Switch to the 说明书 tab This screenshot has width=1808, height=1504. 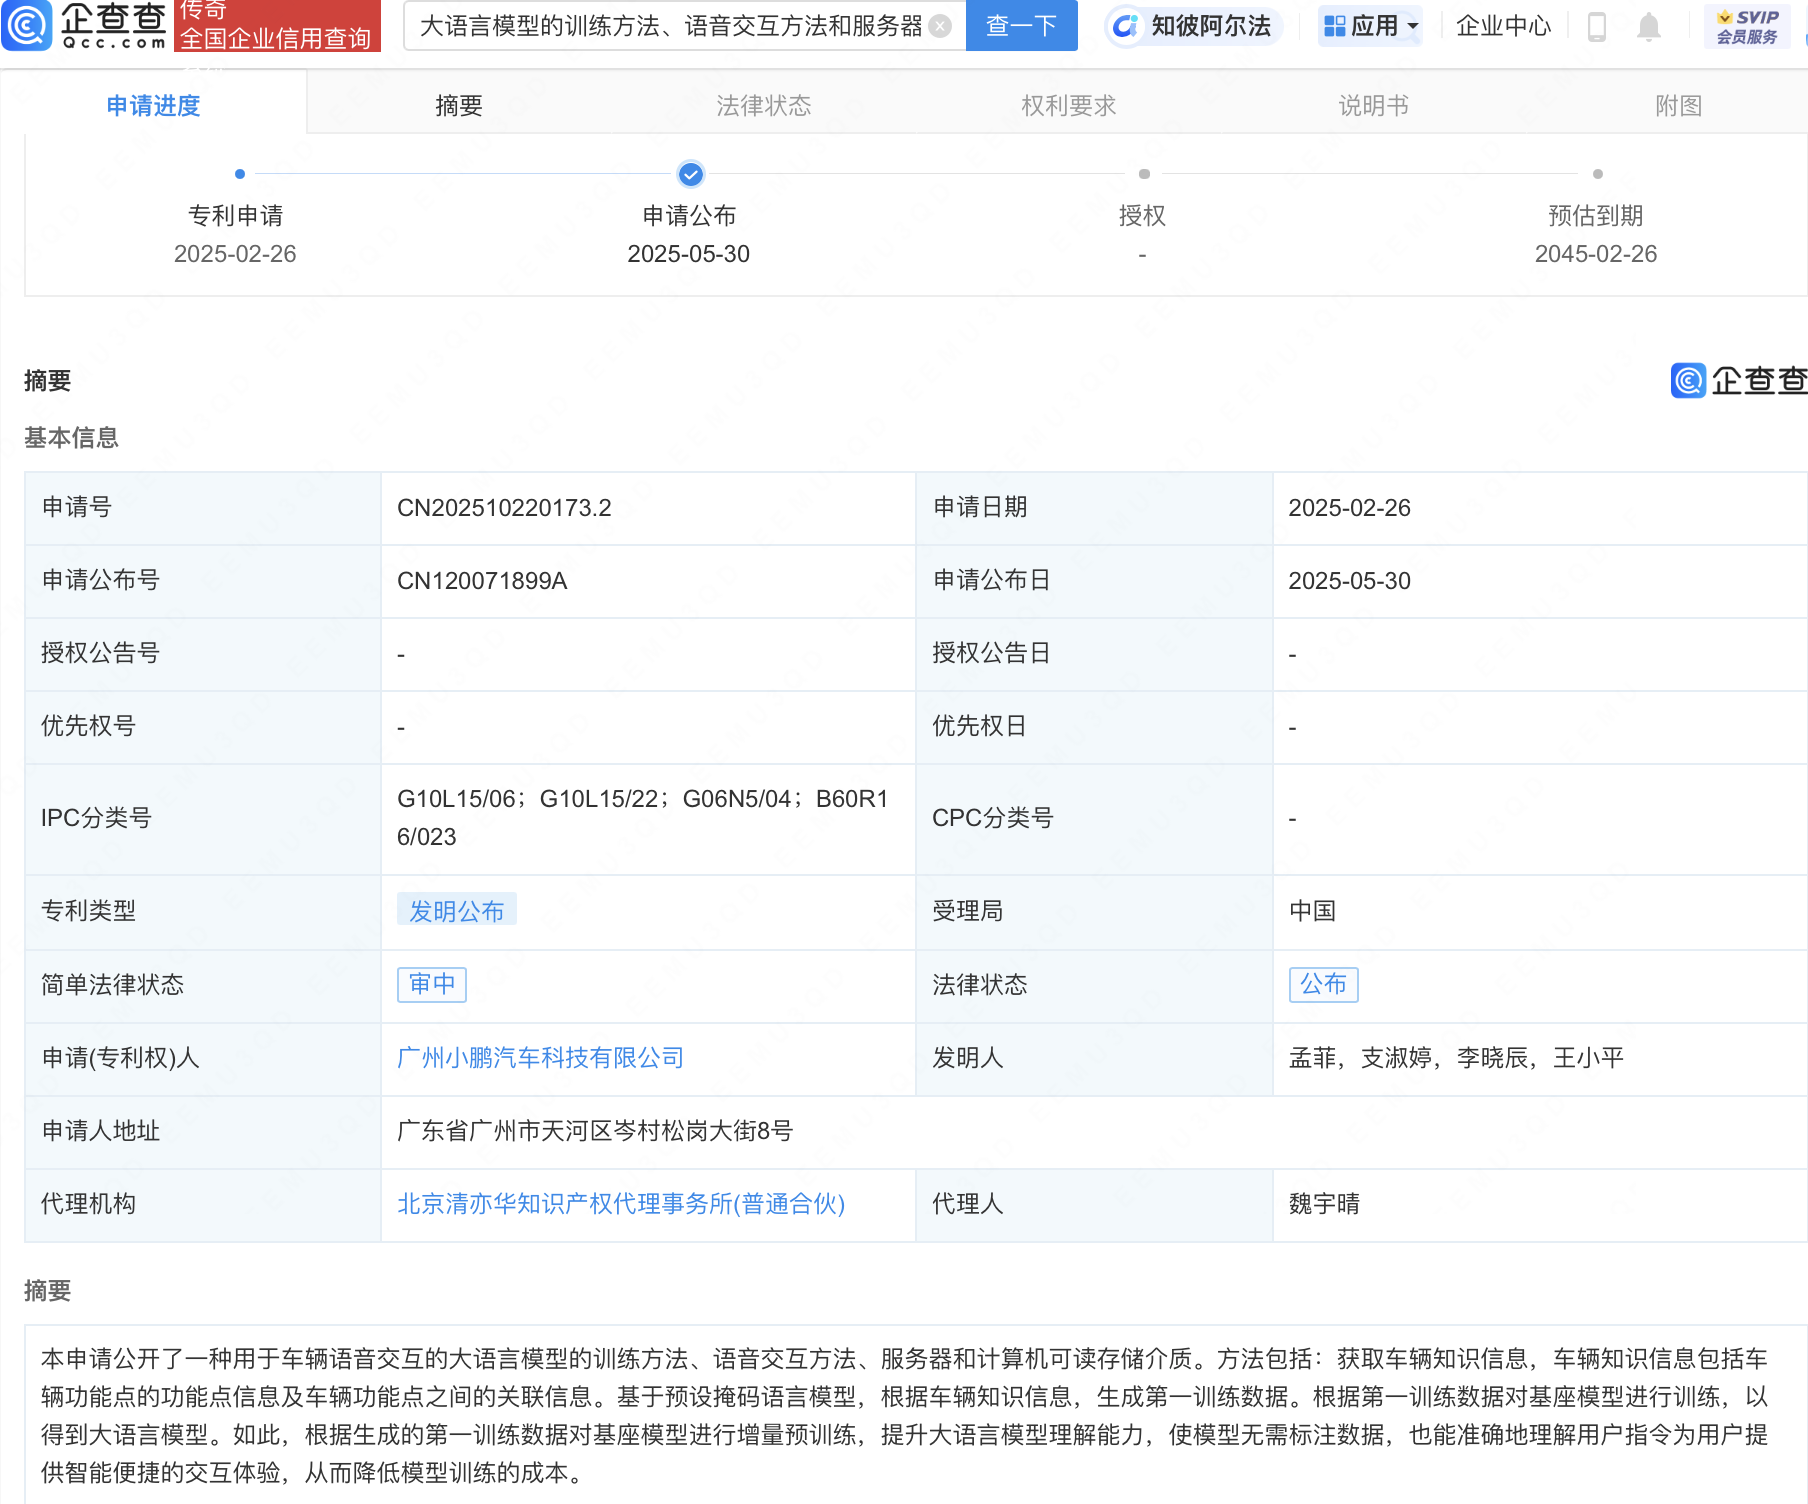click(1374, 105)
